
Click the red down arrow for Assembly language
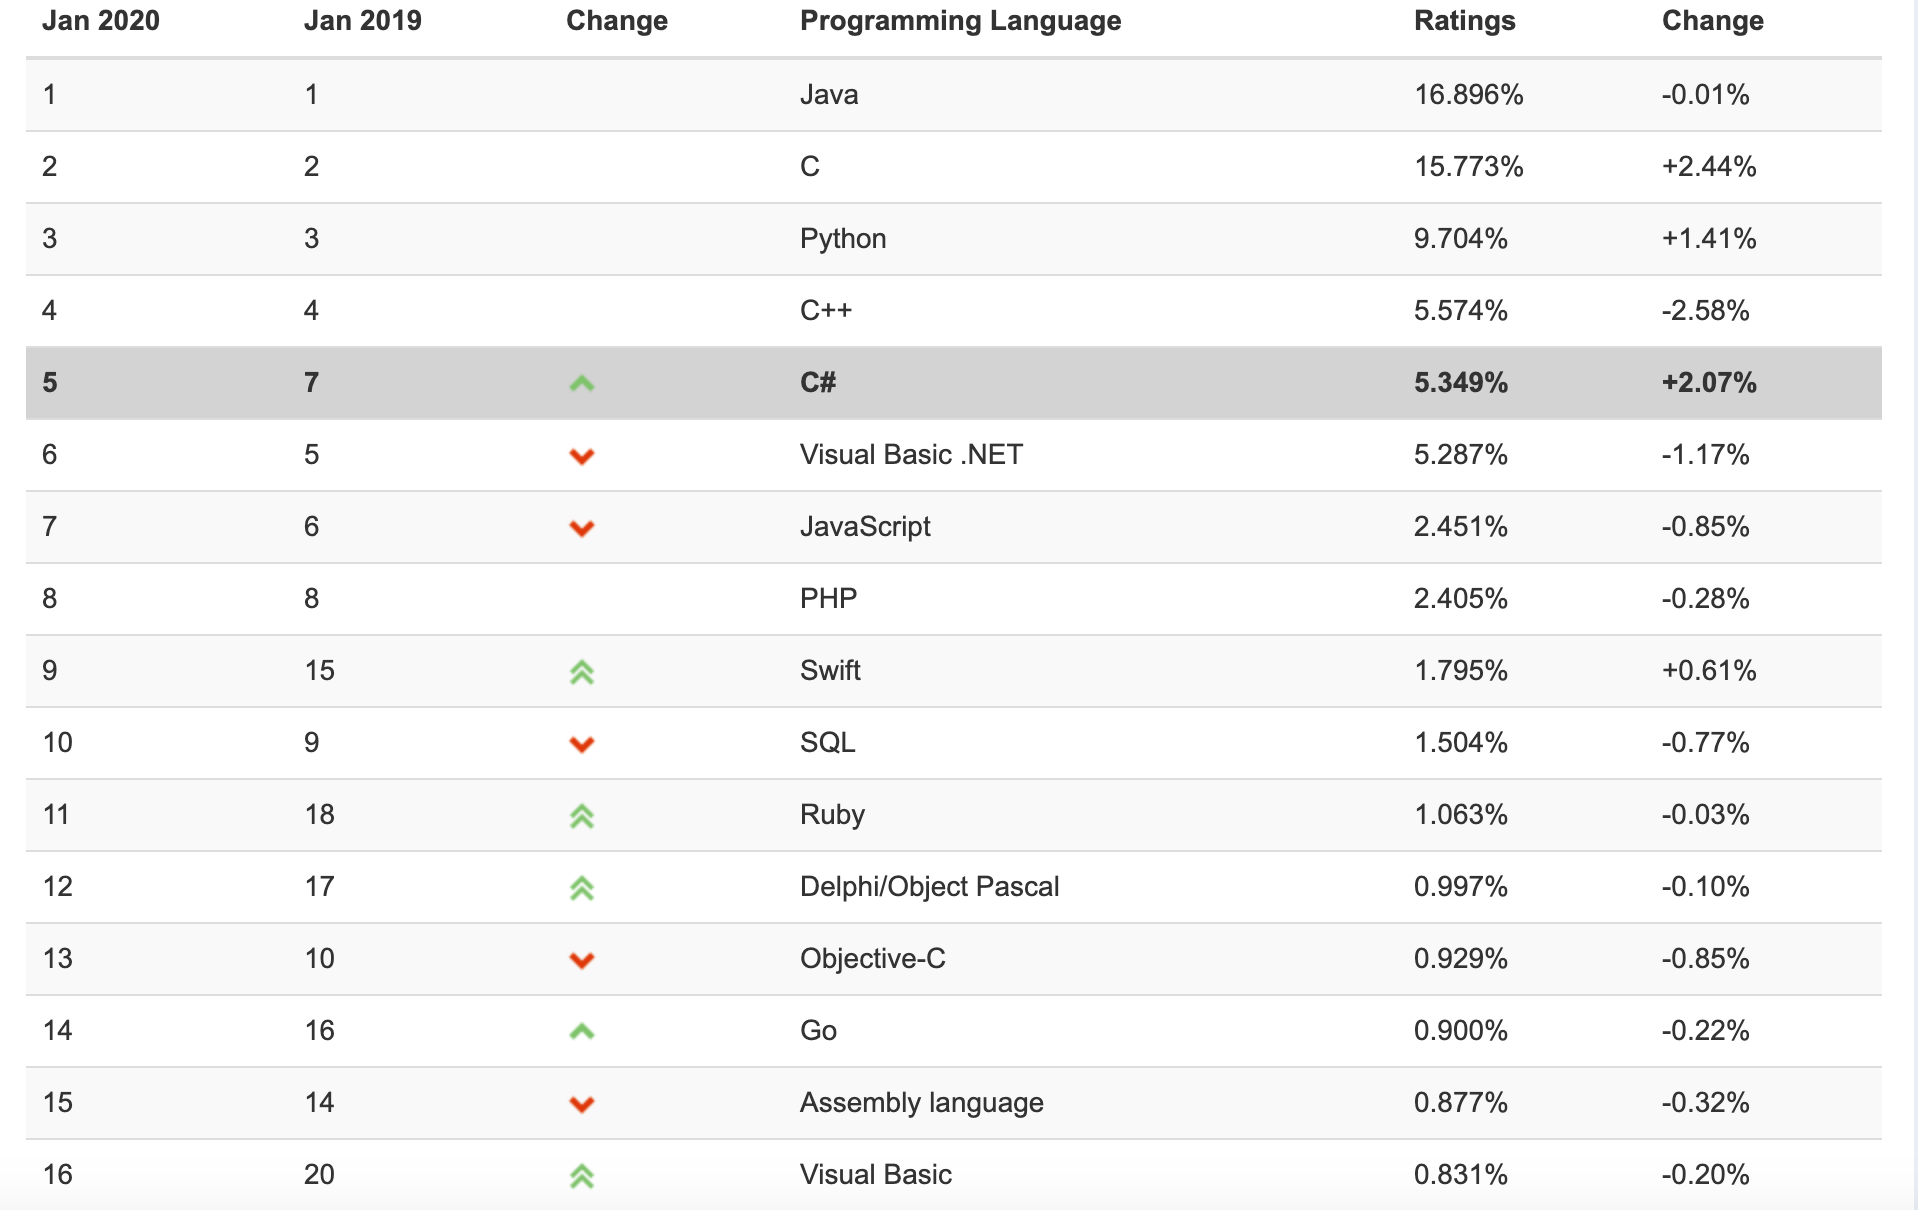point(582,1104)
